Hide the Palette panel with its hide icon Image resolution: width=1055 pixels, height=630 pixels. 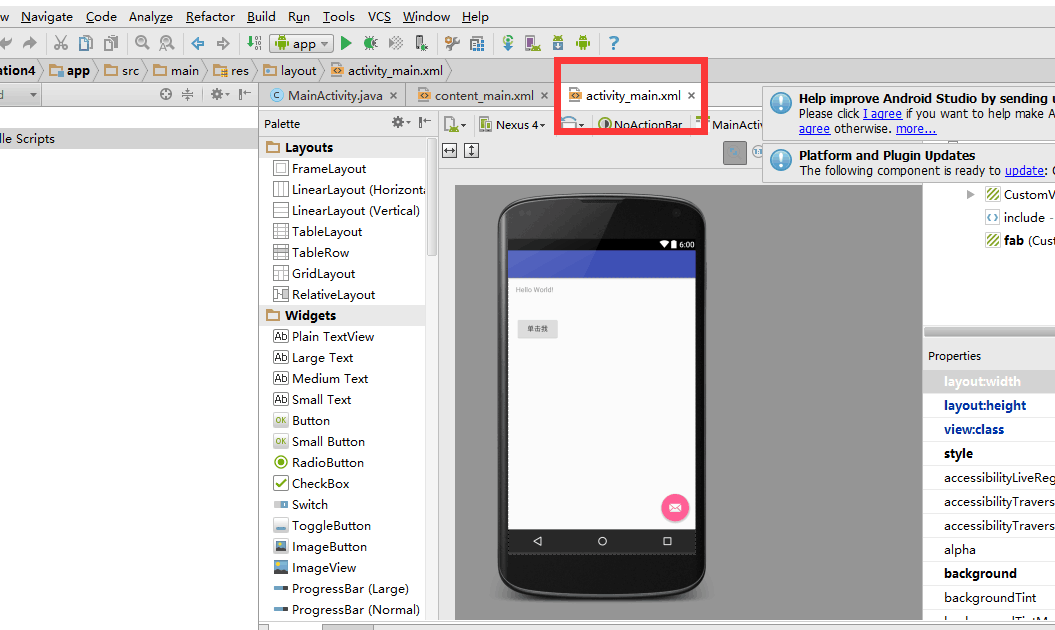425,122
